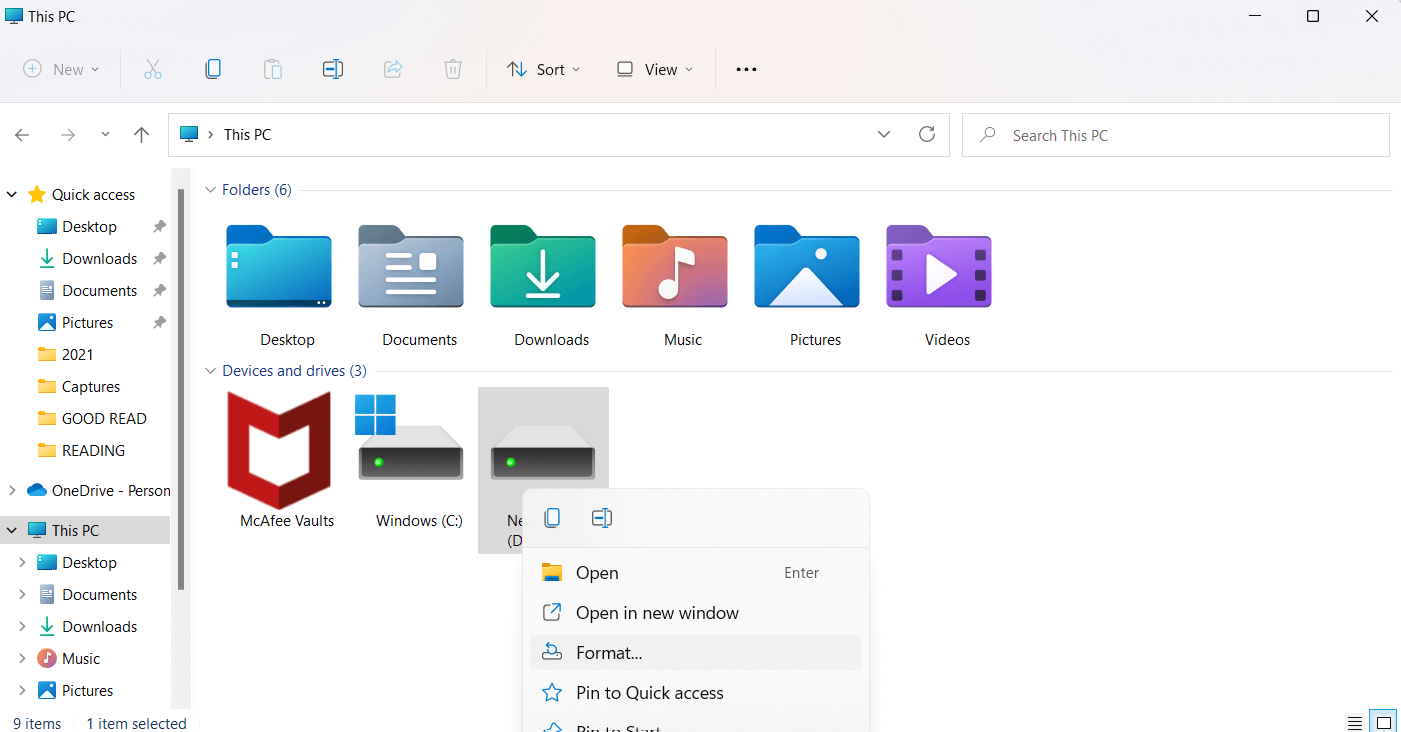Click the Rename icon in the toolbar

[333, 69]
